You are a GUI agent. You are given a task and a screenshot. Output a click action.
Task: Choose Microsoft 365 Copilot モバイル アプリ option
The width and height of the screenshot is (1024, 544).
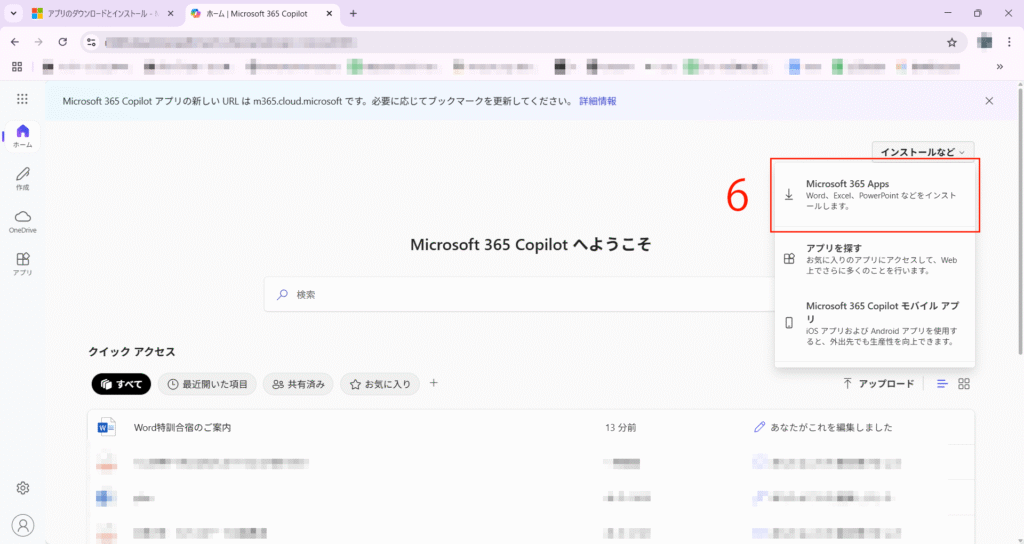pos(875,323)
